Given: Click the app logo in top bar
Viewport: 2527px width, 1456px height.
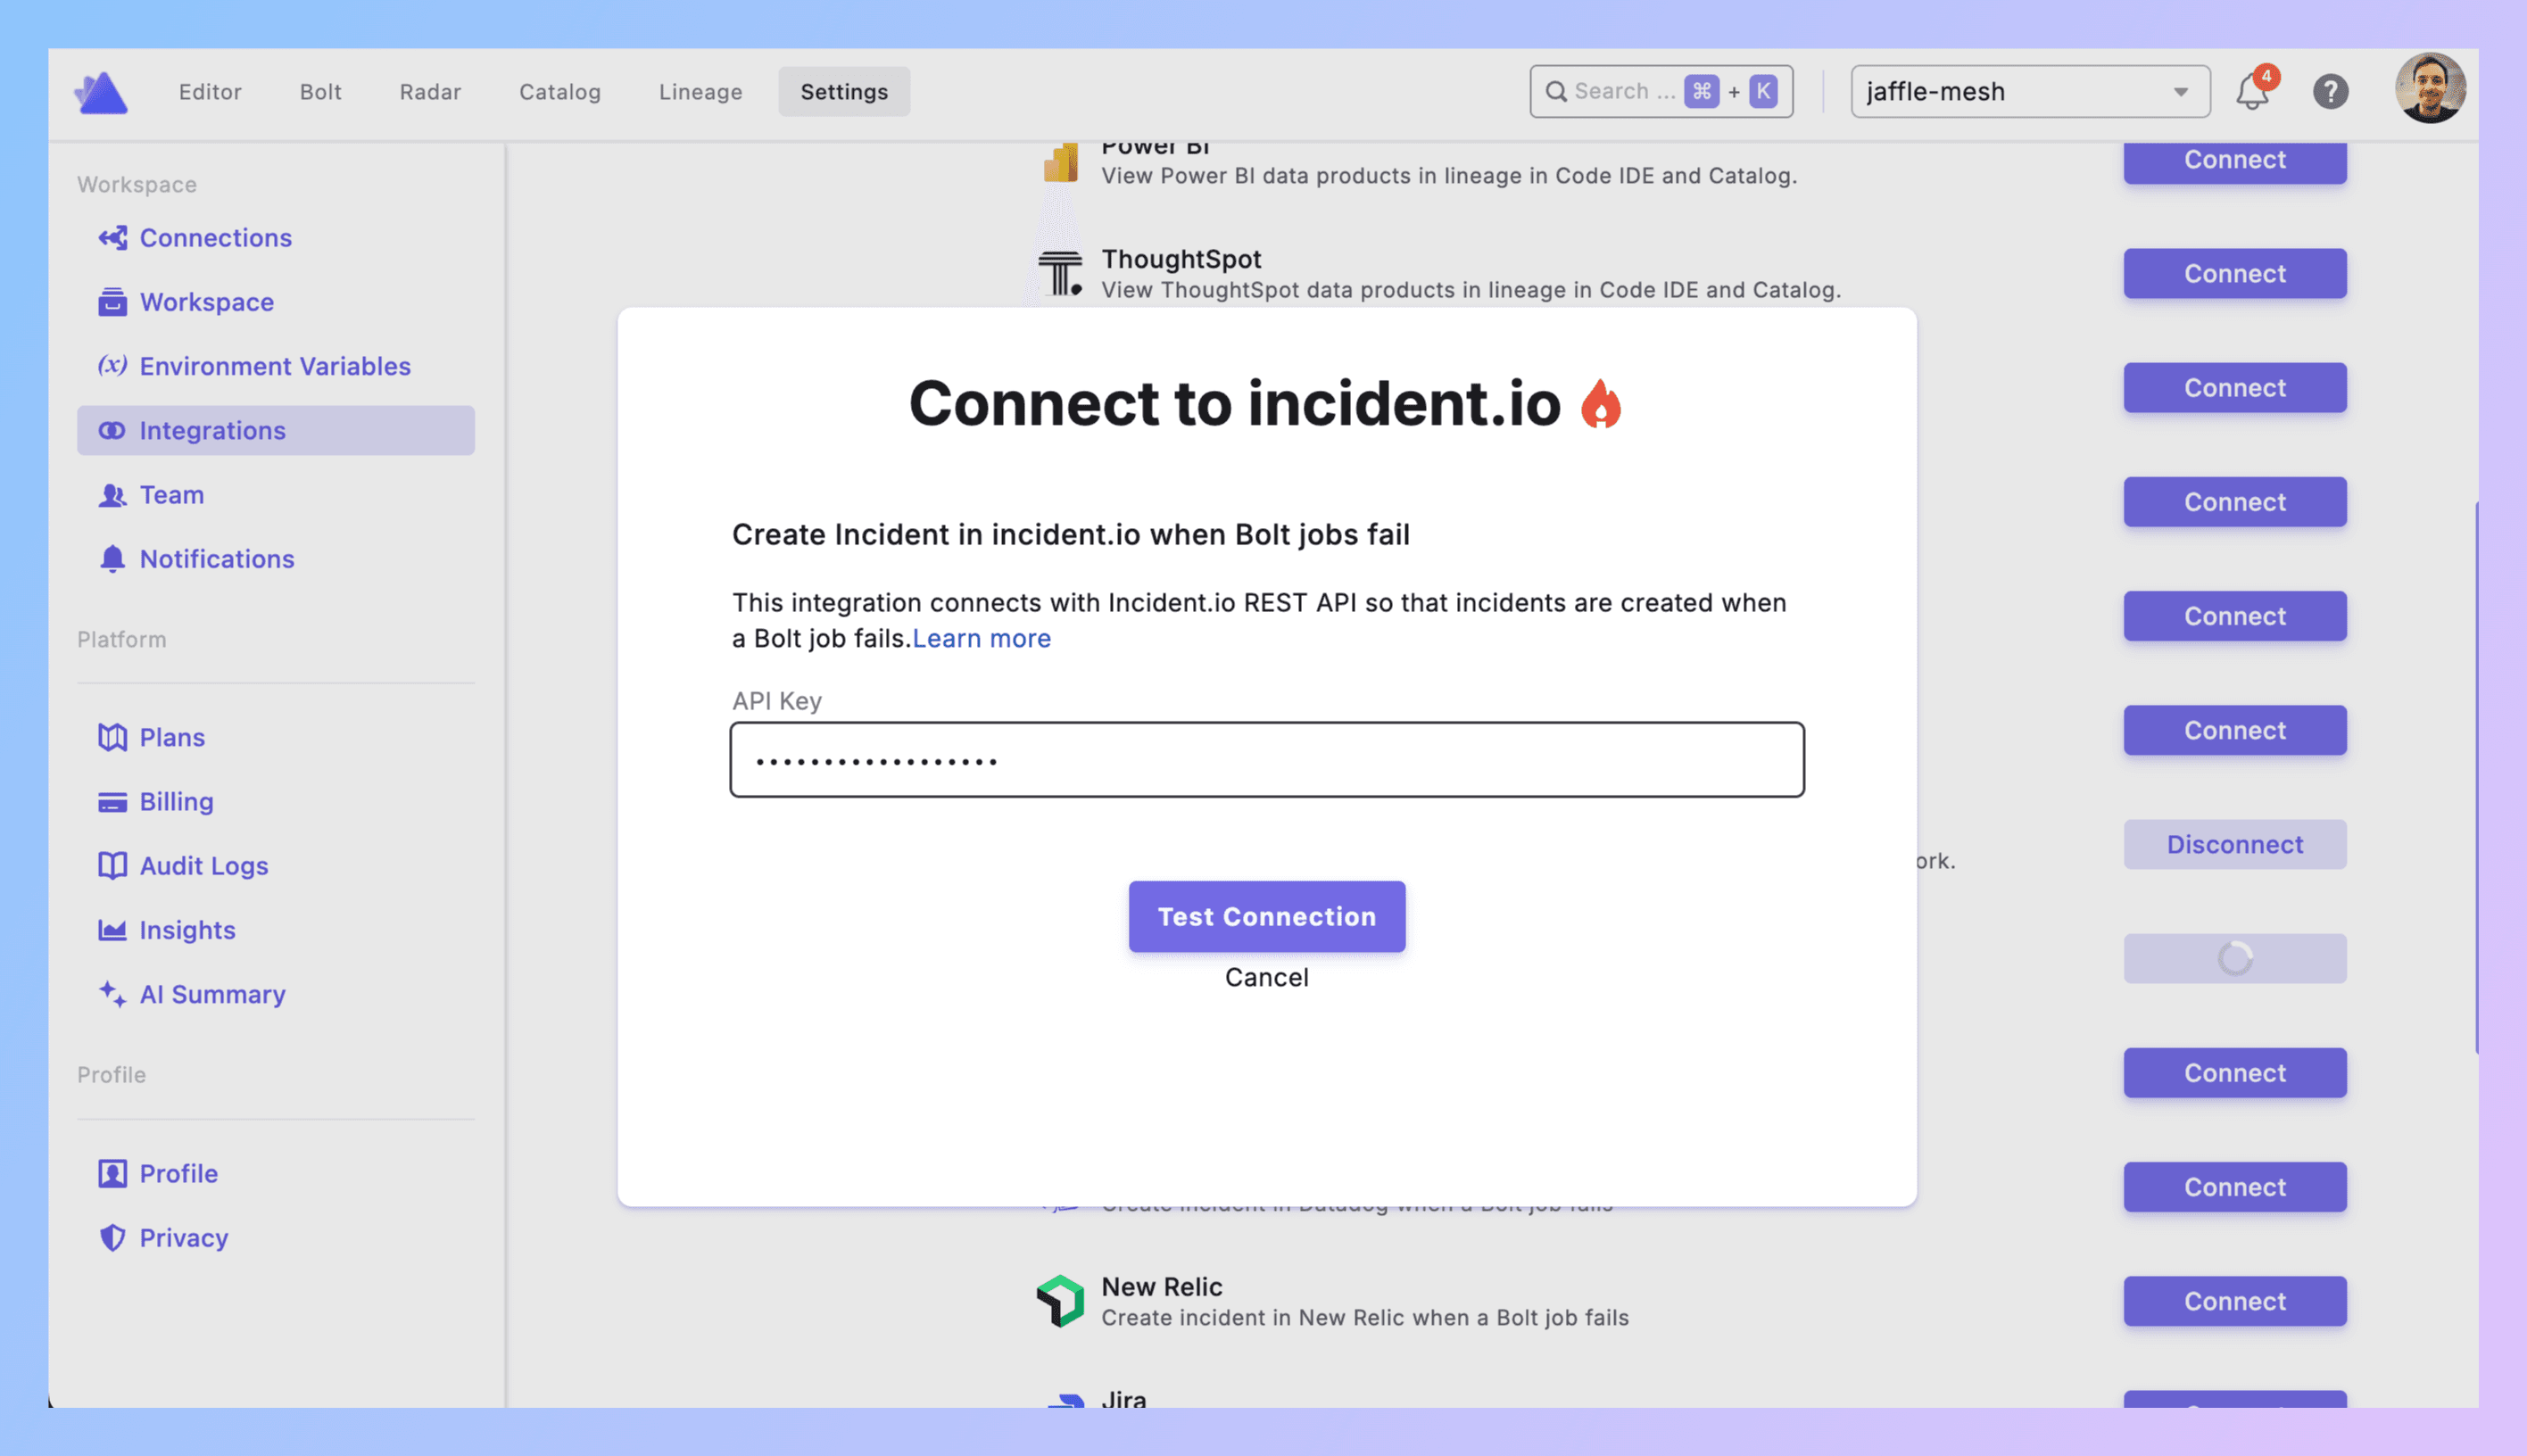Looking at the screenshot, I should click(x=101, y=92).
